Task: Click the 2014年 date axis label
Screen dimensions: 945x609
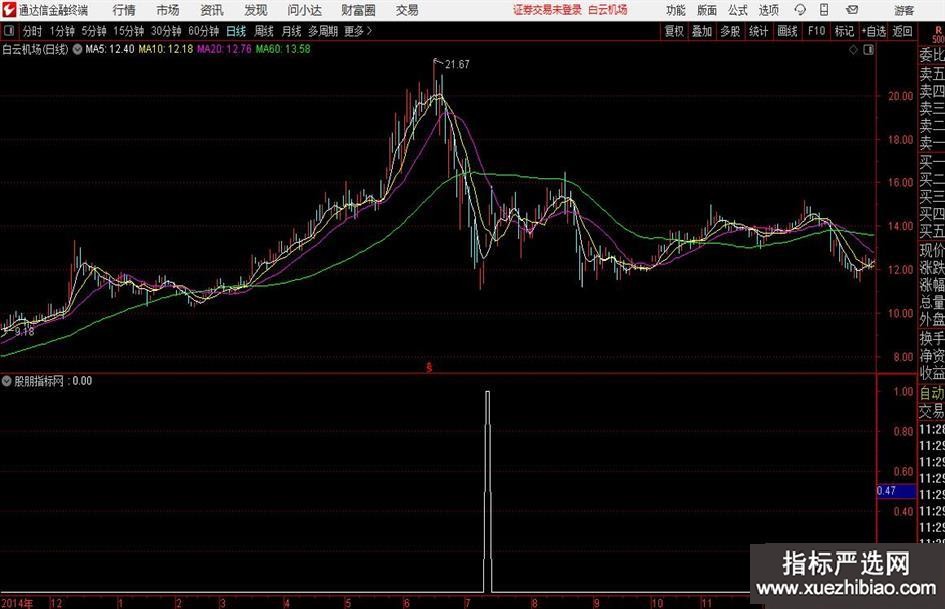Action: click(x=17, y=603)
